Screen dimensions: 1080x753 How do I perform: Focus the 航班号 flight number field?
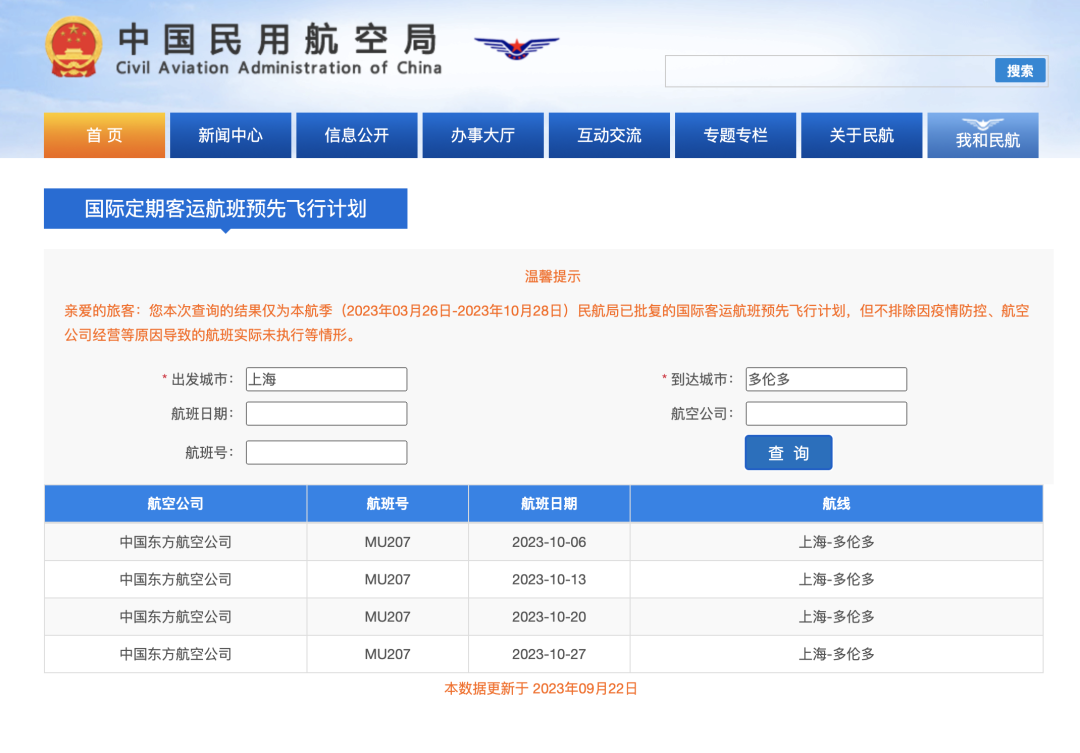tap(326, 452)
